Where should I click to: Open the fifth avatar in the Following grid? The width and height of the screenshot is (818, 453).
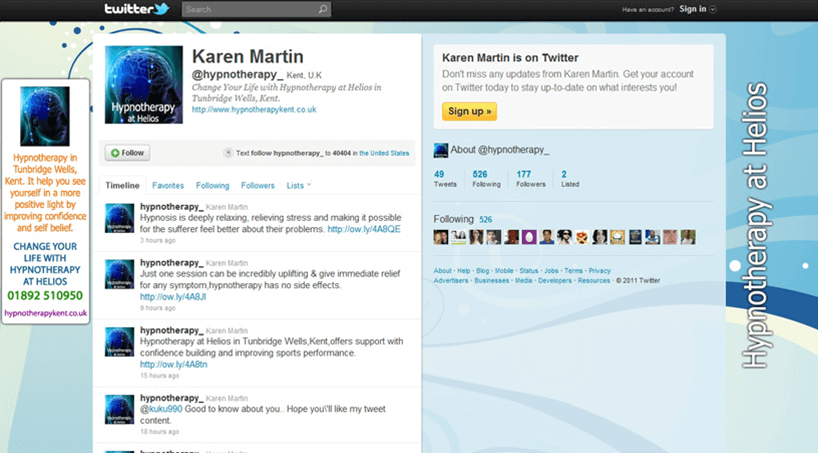pyautogui.click(x=512, y=237)
